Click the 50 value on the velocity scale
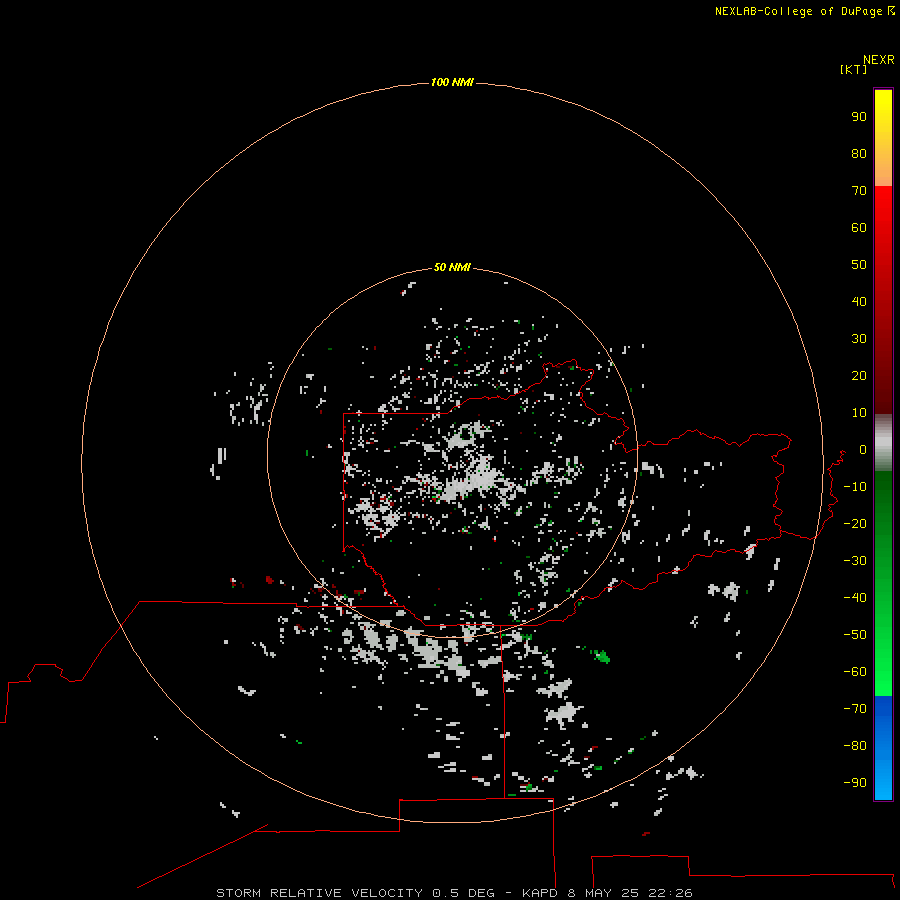The height and width of the screenshot is (900, 900). pyautogui.click(x=859, y=265)
